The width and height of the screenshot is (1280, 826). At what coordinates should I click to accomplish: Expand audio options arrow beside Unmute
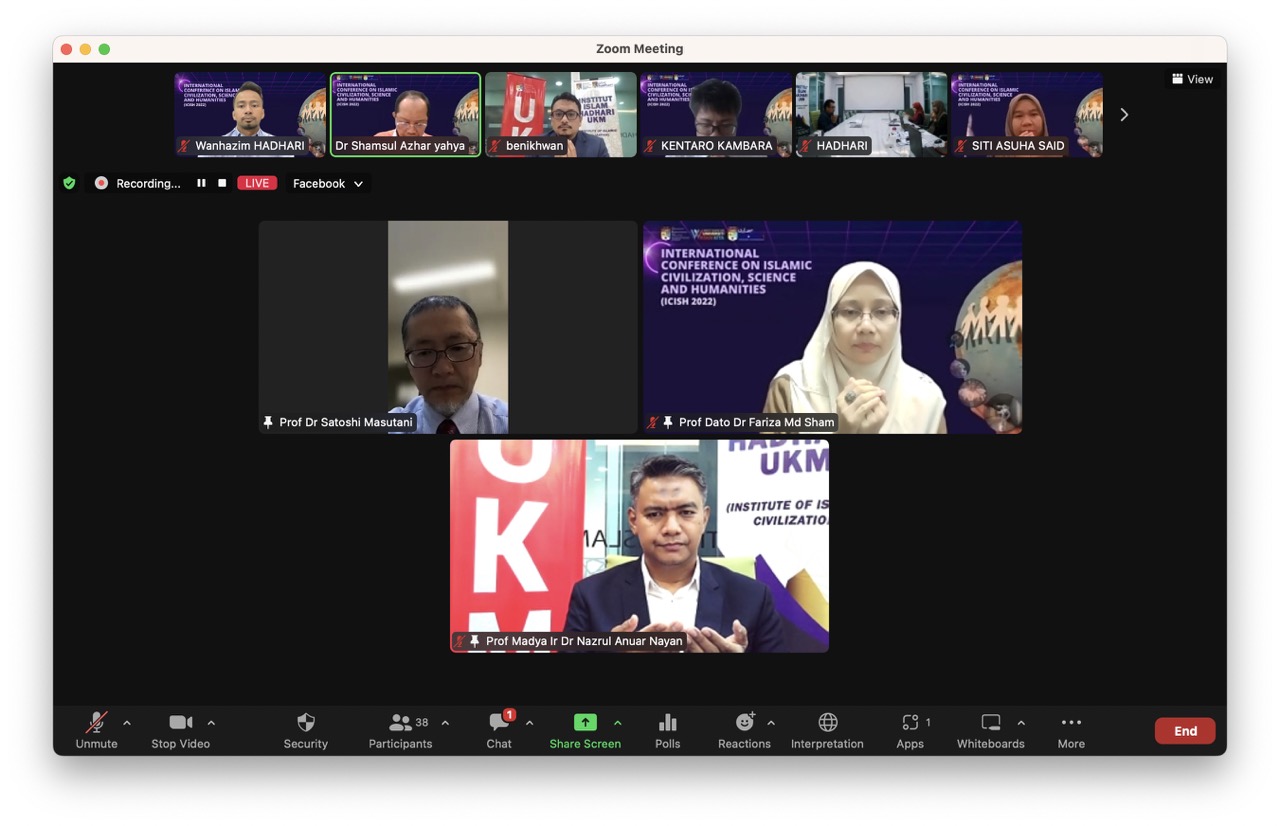click(127, 723)
